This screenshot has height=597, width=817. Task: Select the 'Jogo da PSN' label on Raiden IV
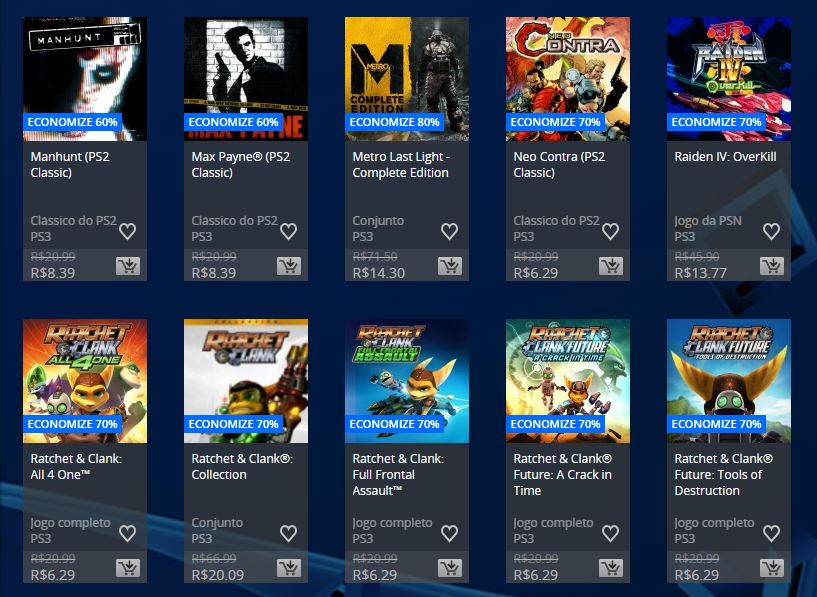pos(708,221)
